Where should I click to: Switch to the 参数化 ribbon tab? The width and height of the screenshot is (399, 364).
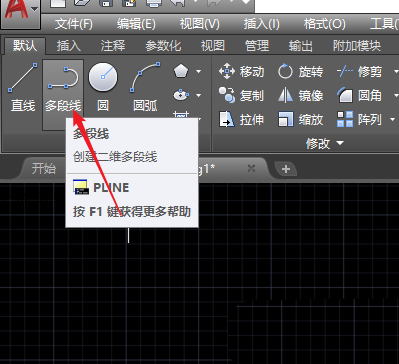(163, 46)
